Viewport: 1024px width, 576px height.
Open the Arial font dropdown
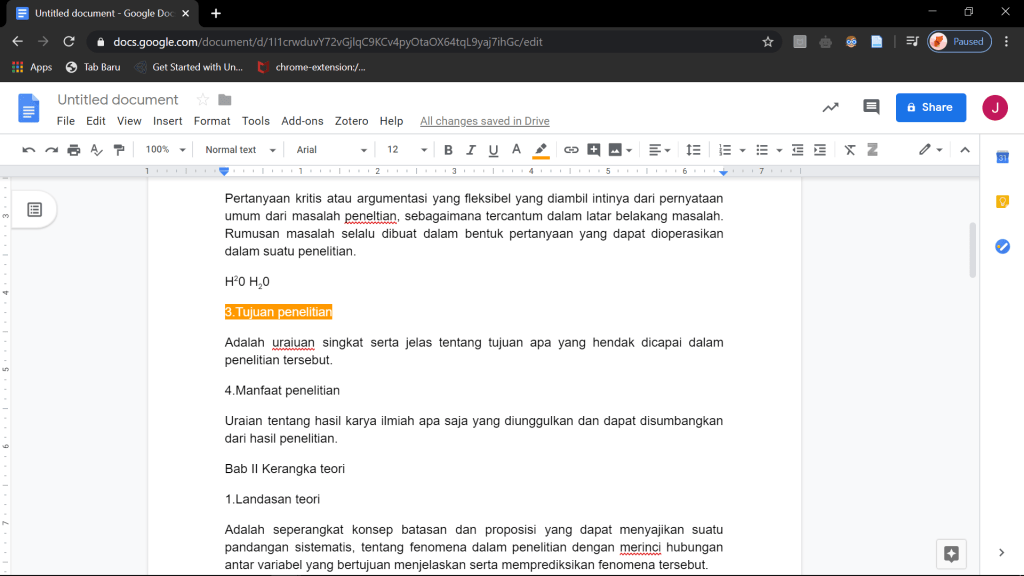point(332,150)
